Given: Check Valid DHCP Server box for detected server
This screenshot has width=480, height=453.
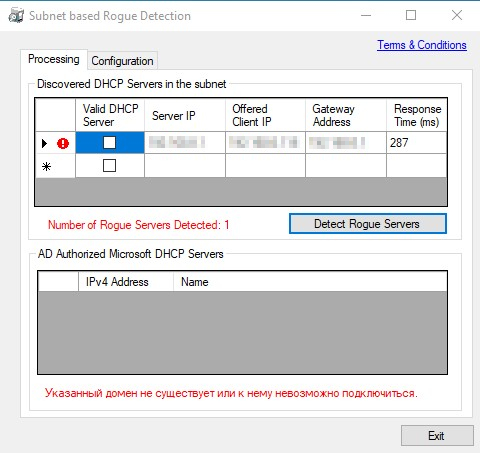Looking at the screenshot, I should 109,143.
